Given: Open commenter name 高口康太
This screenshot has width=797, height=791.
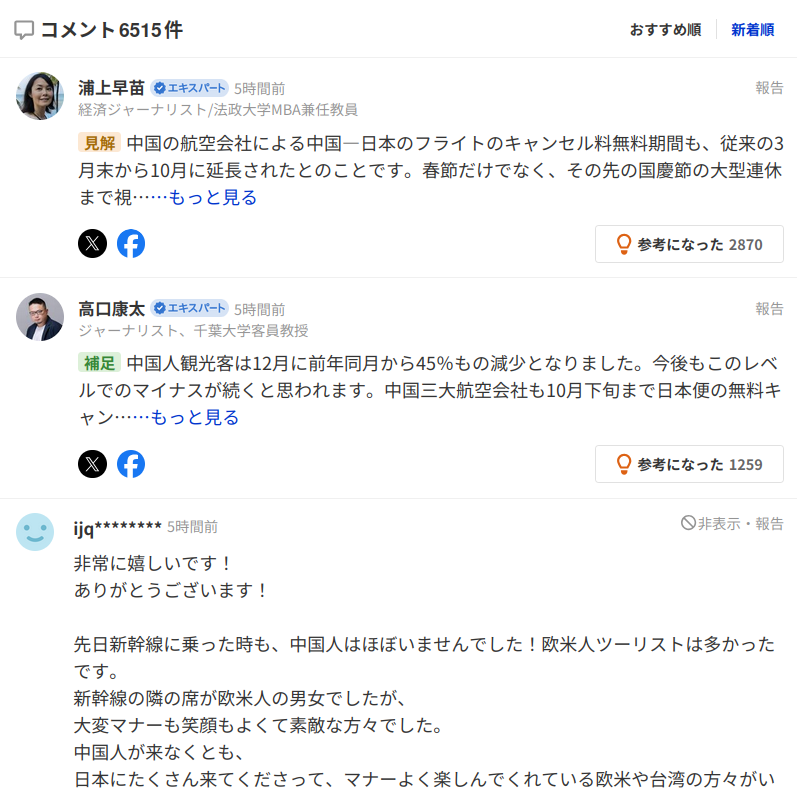Looking at the screenshot, I should [111, 308].
